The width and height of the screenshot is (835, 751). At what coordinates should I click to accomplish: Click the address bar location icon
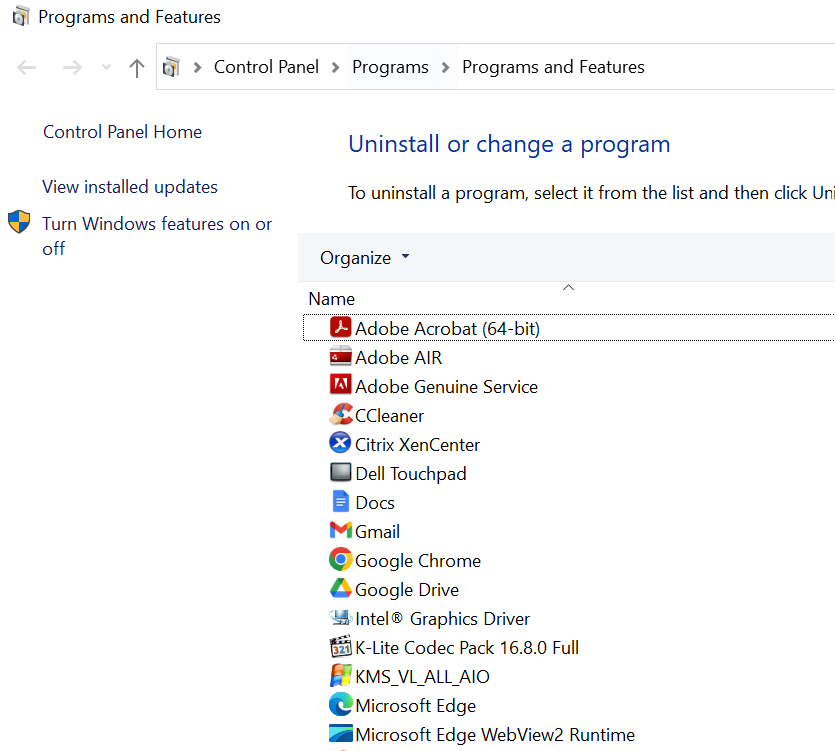coord(171,67)
